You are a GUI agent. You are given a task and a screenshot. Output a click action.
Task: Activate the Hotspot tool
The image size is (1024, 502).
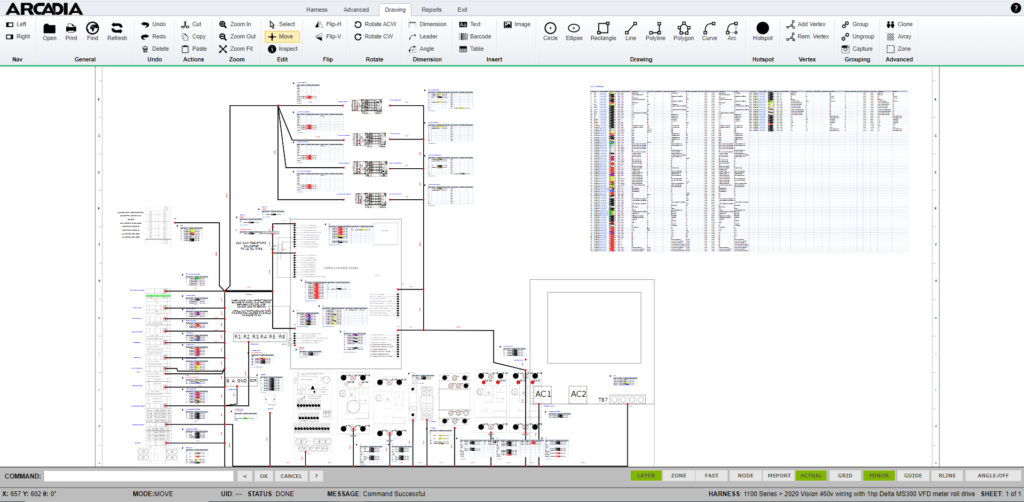point(762,30)
